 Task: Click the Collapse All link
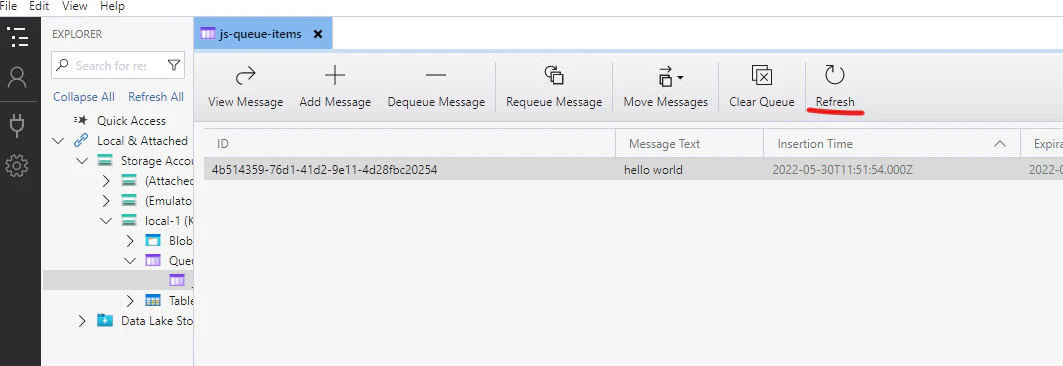click(84, 97)
